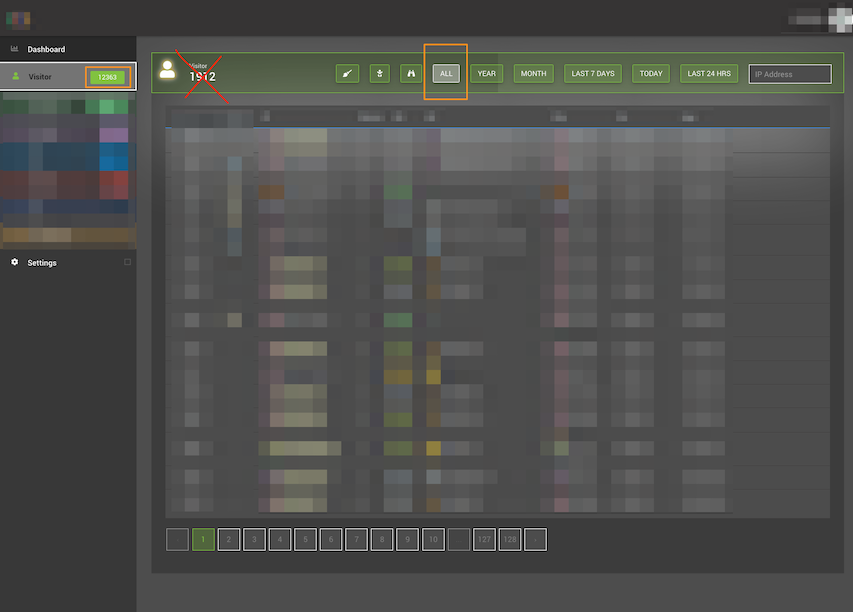Click the bug spider icon button
The image size is (853, 612).
(380, 73)
